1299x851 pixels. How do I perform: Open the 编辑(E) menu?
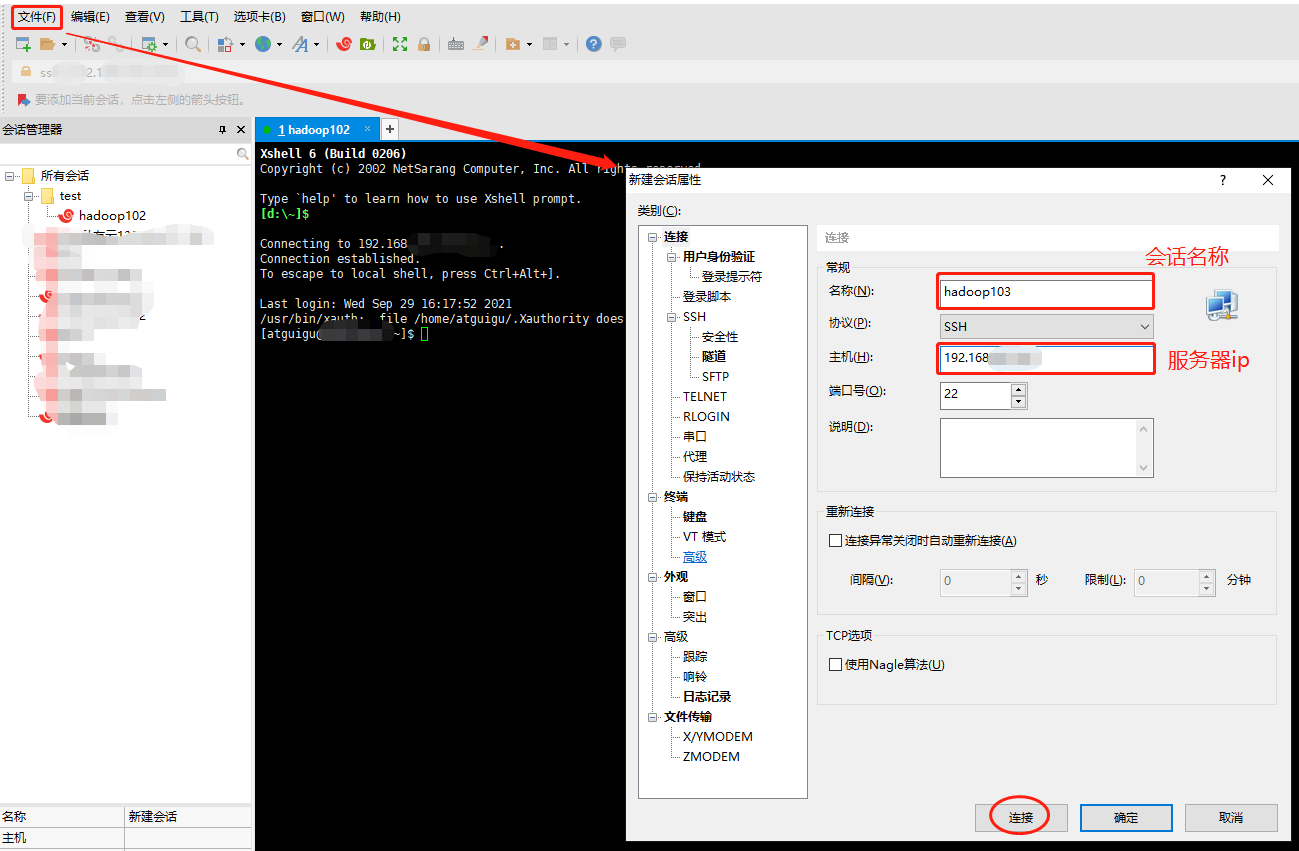point(90,17)
